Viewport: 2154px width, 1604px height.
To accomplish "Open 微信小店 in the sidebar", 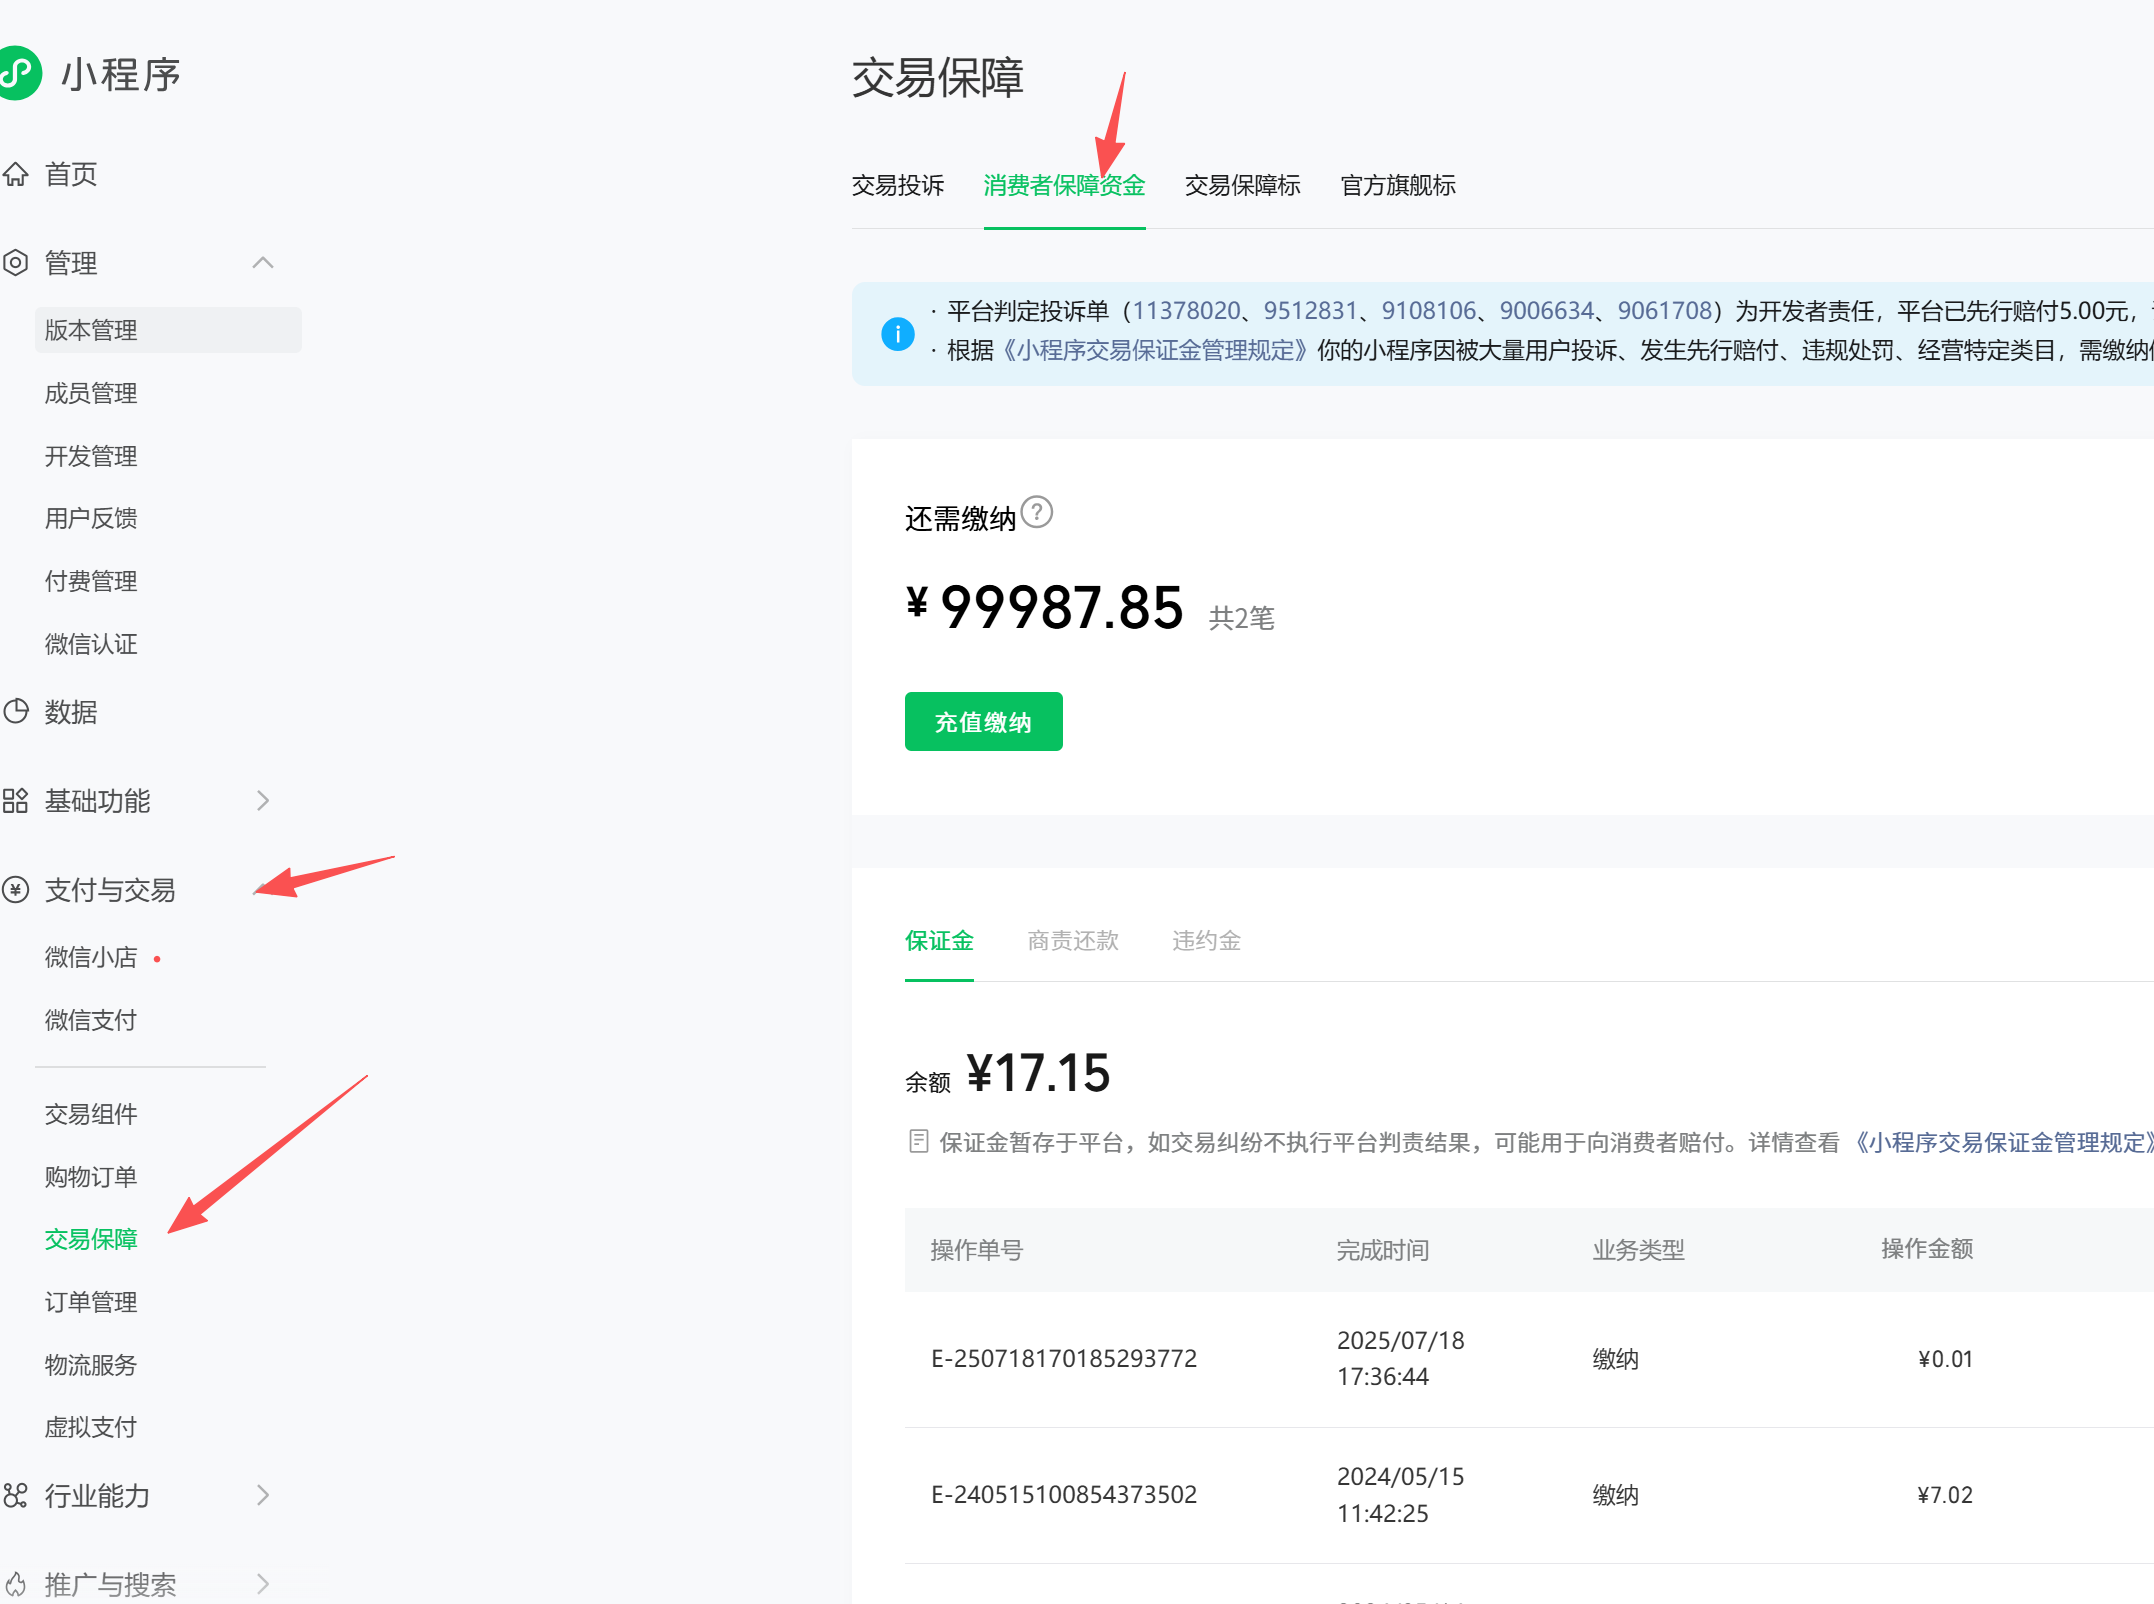I will click(x=91, y=958).
